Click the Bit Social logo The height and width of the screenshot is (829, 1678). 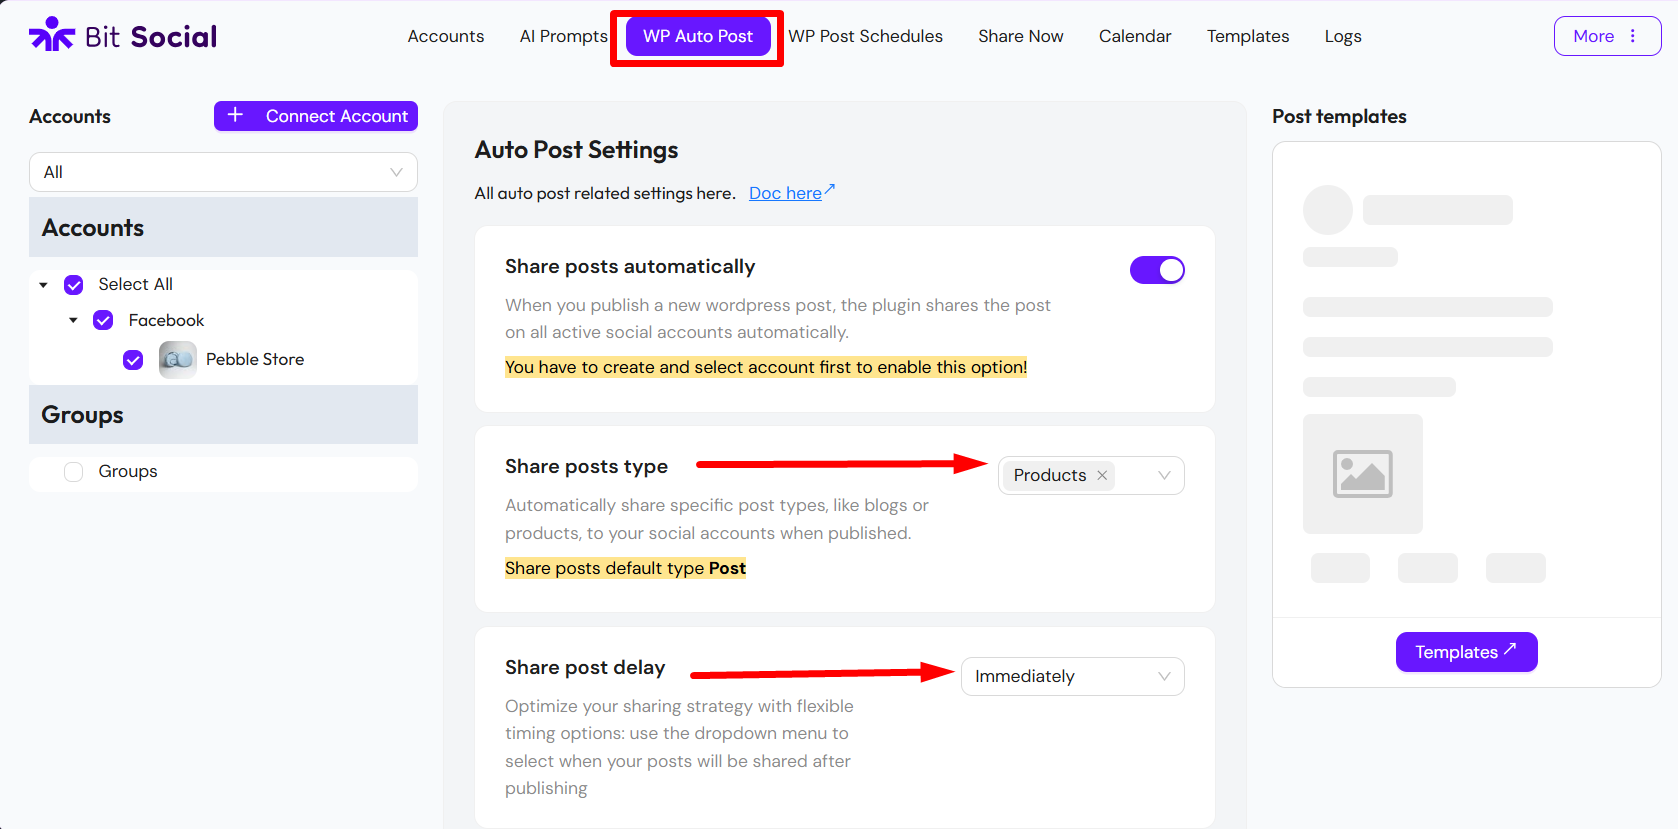click(120, 34)
